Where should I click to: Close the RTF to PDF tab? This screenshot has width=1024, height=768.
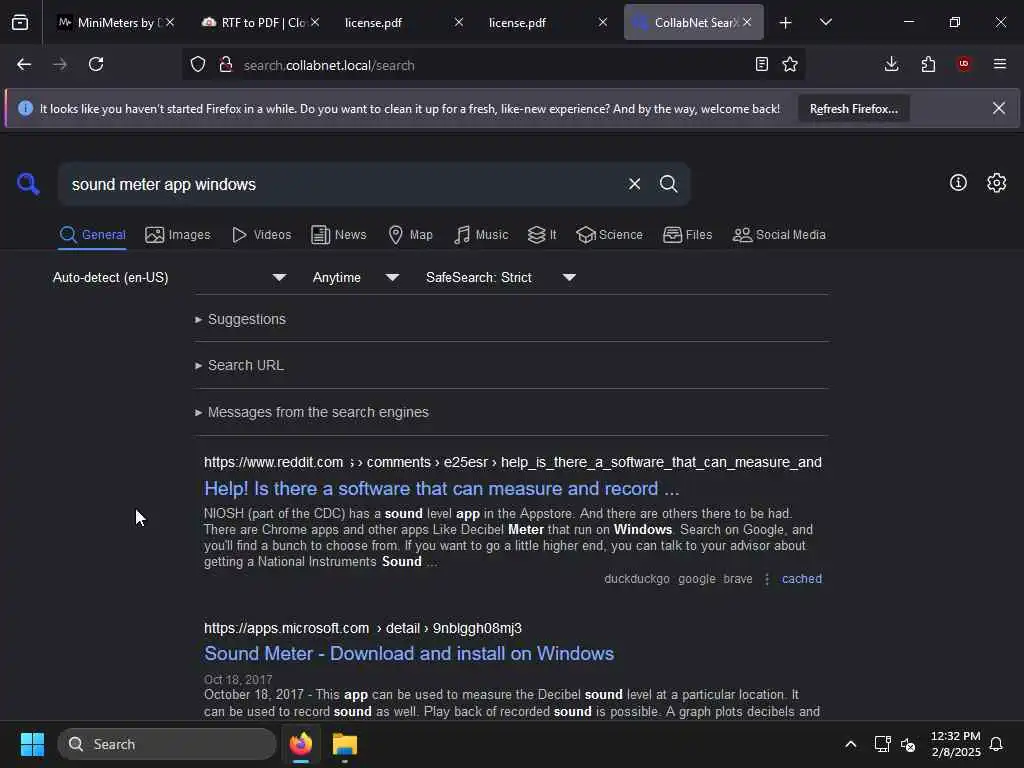[315, 22]
